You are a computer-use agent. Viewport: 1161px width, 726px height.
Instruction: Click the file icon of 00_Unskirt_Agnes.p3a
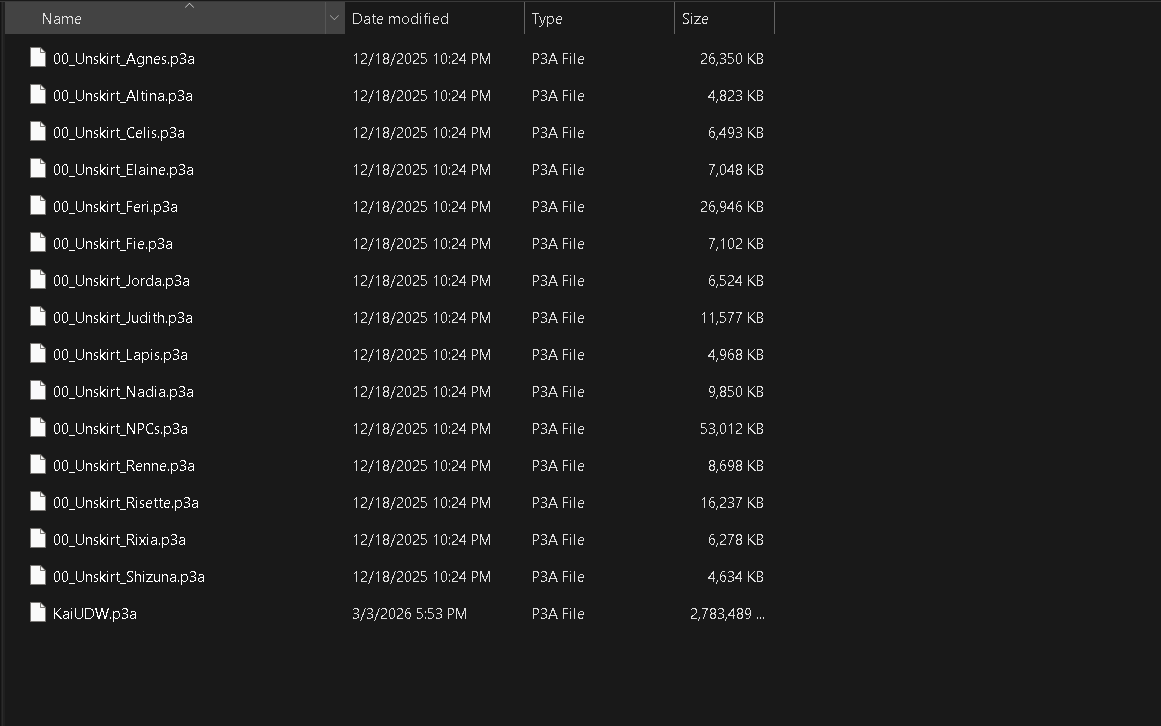click(x=38, y=58)
